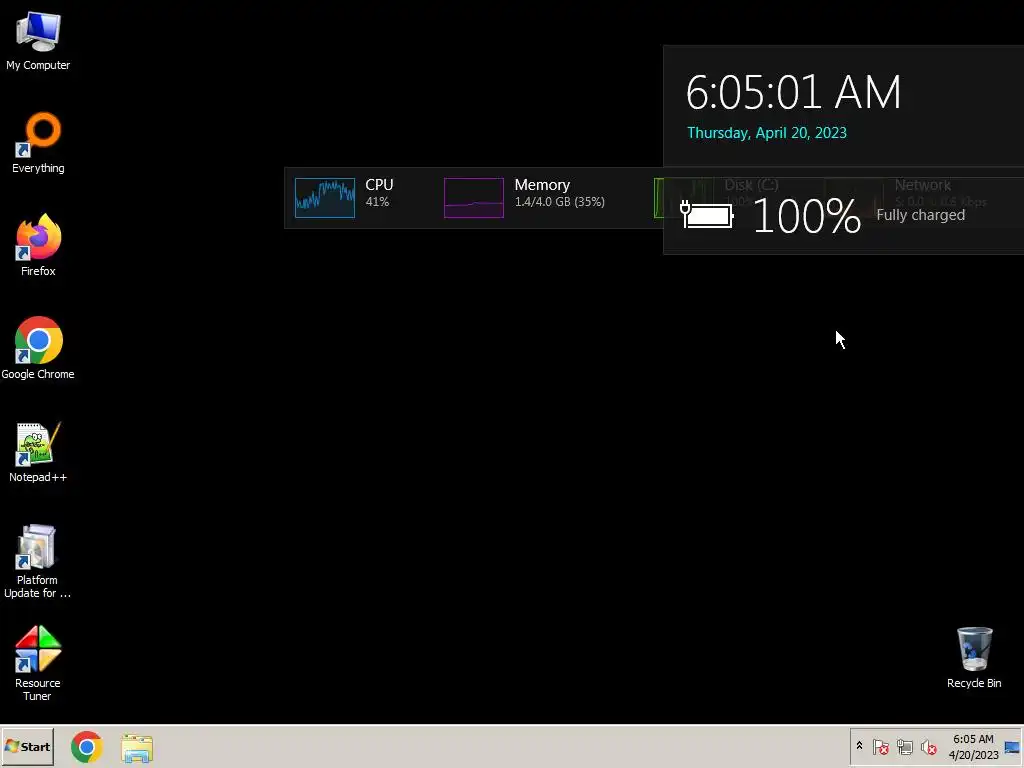This screenshot has width=1024, height=768.
Task: Open Platform Update for... shortcut
Action: point(38,562)
